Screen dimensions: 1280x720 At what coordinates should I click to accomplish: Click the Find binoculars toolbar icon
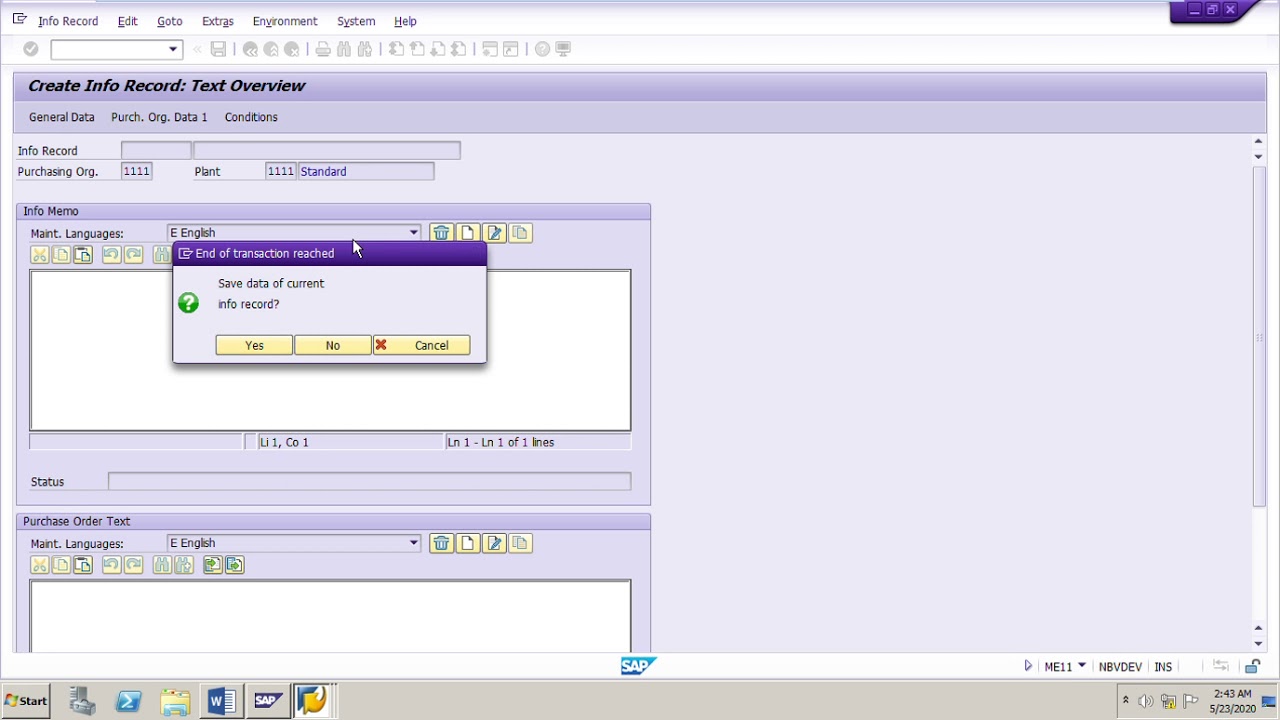(x=344, y=49)
